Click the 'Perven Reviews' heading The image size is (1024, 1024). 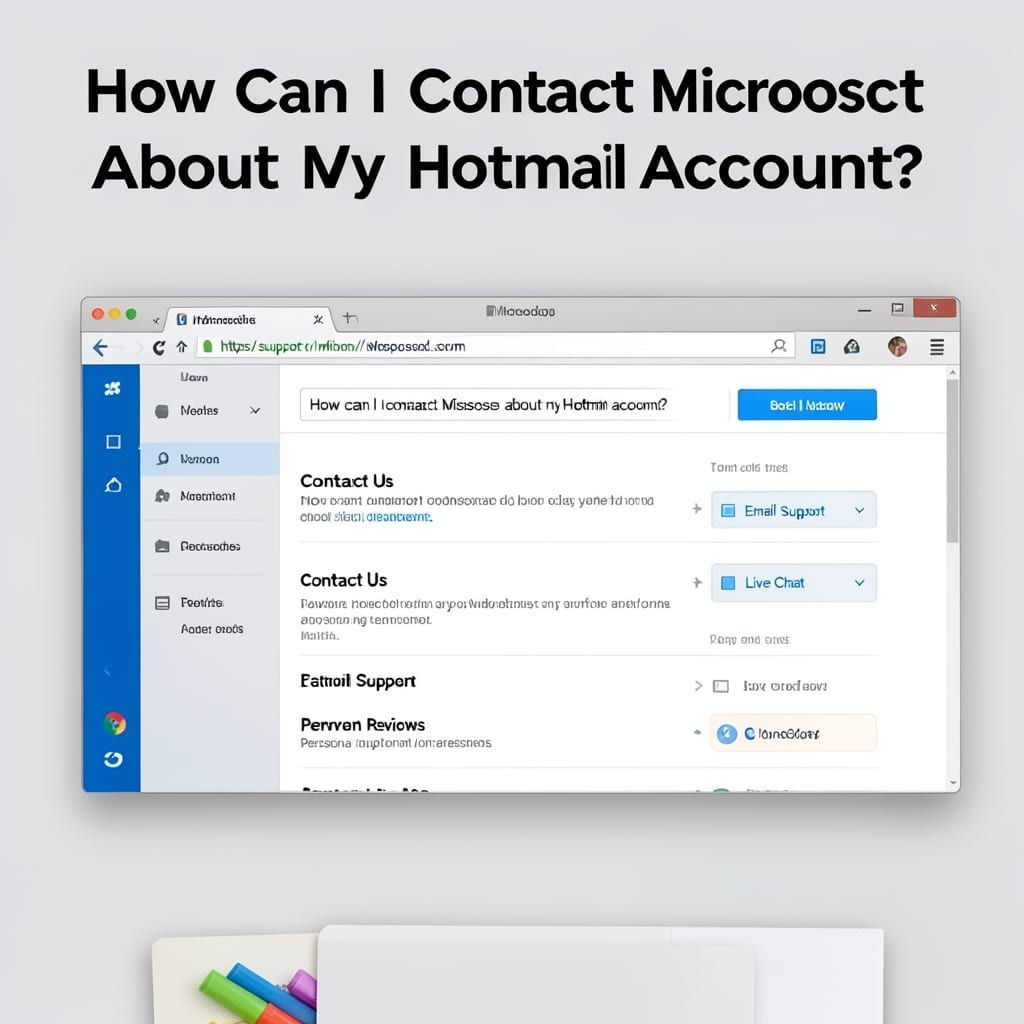[362, 725]
